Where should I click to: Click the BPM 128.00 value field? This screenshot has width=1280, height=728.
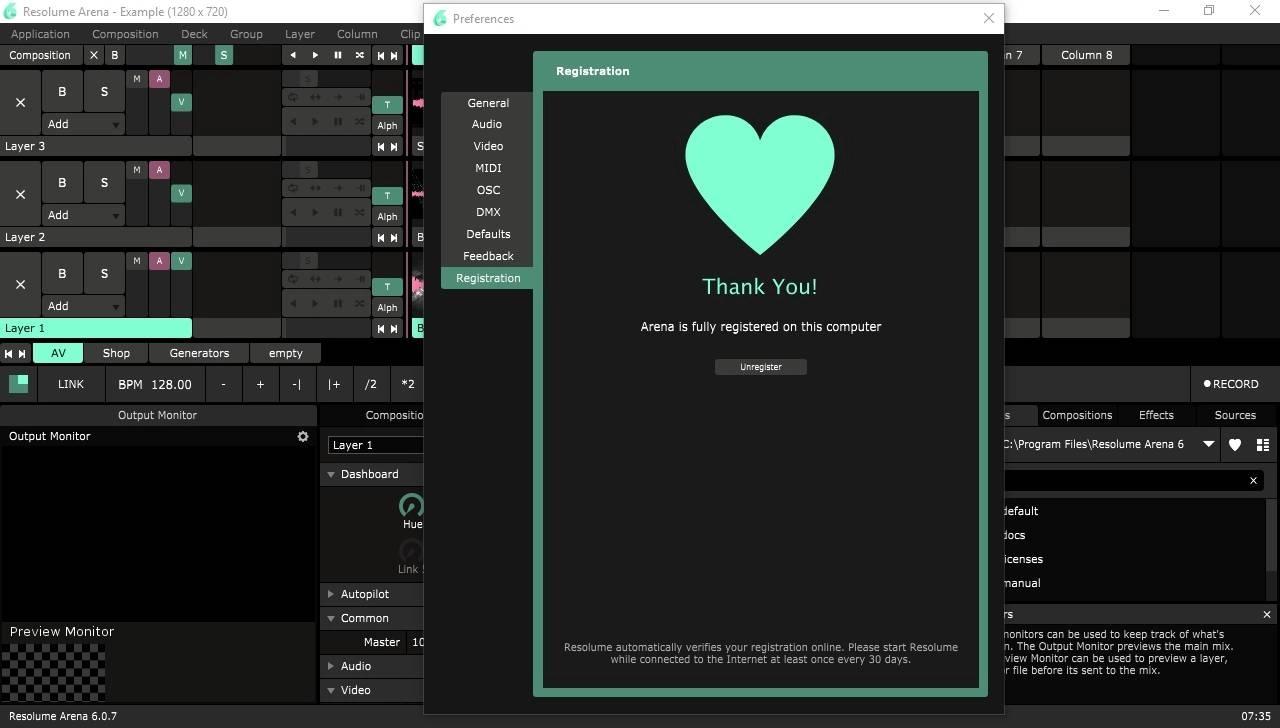point(155,384)
